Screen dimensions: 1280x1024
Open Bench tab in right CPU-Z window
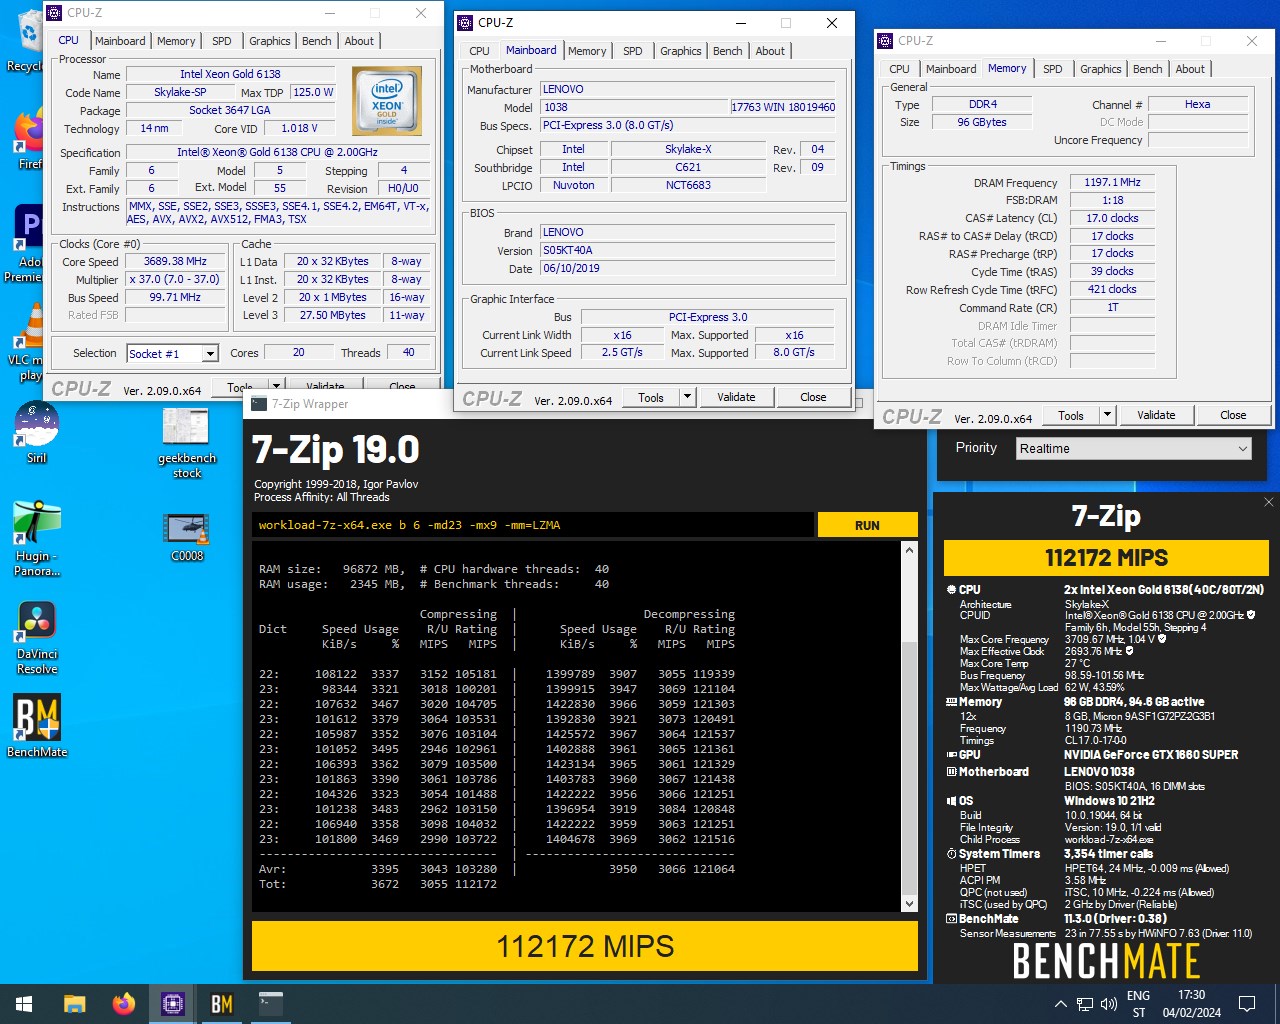point(1148,69)
